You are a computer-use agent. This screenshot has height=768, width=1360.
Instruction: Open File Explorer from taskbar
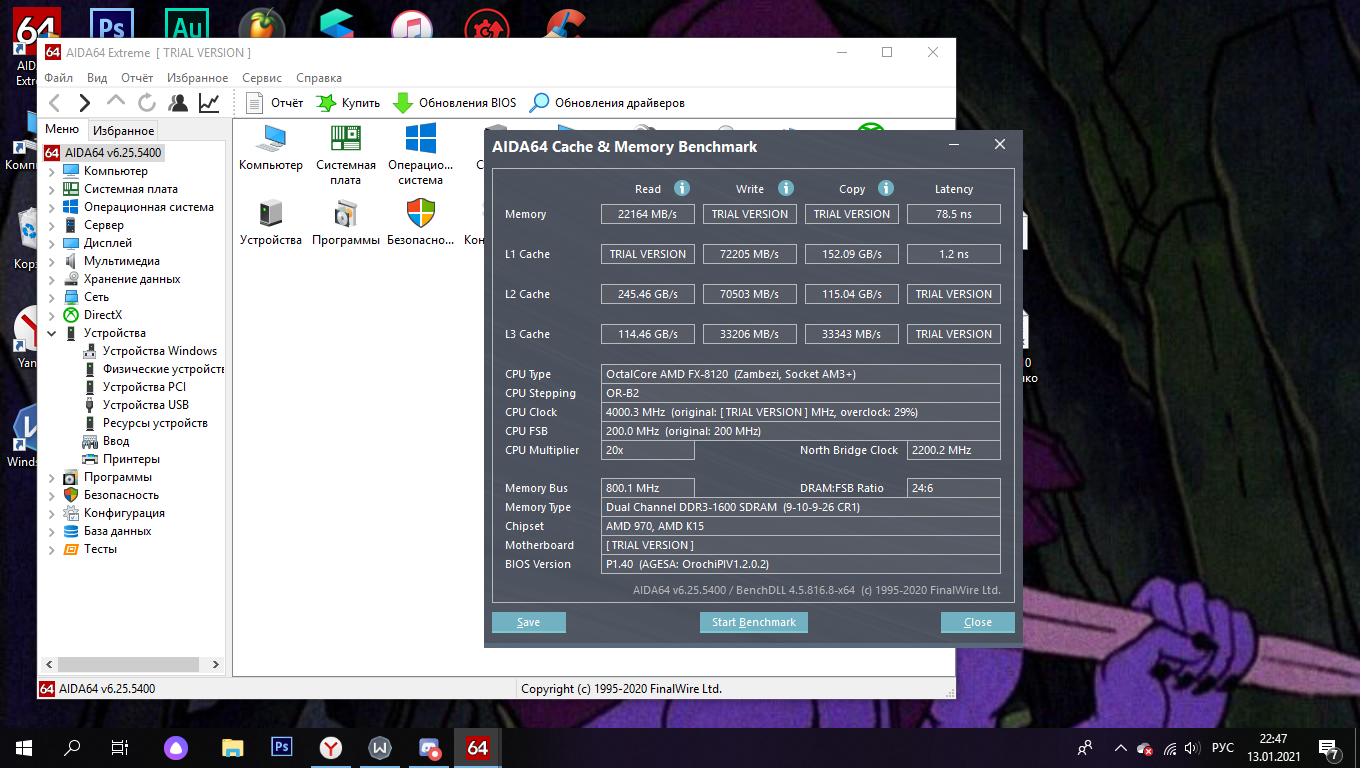click(x=232, y=747)
